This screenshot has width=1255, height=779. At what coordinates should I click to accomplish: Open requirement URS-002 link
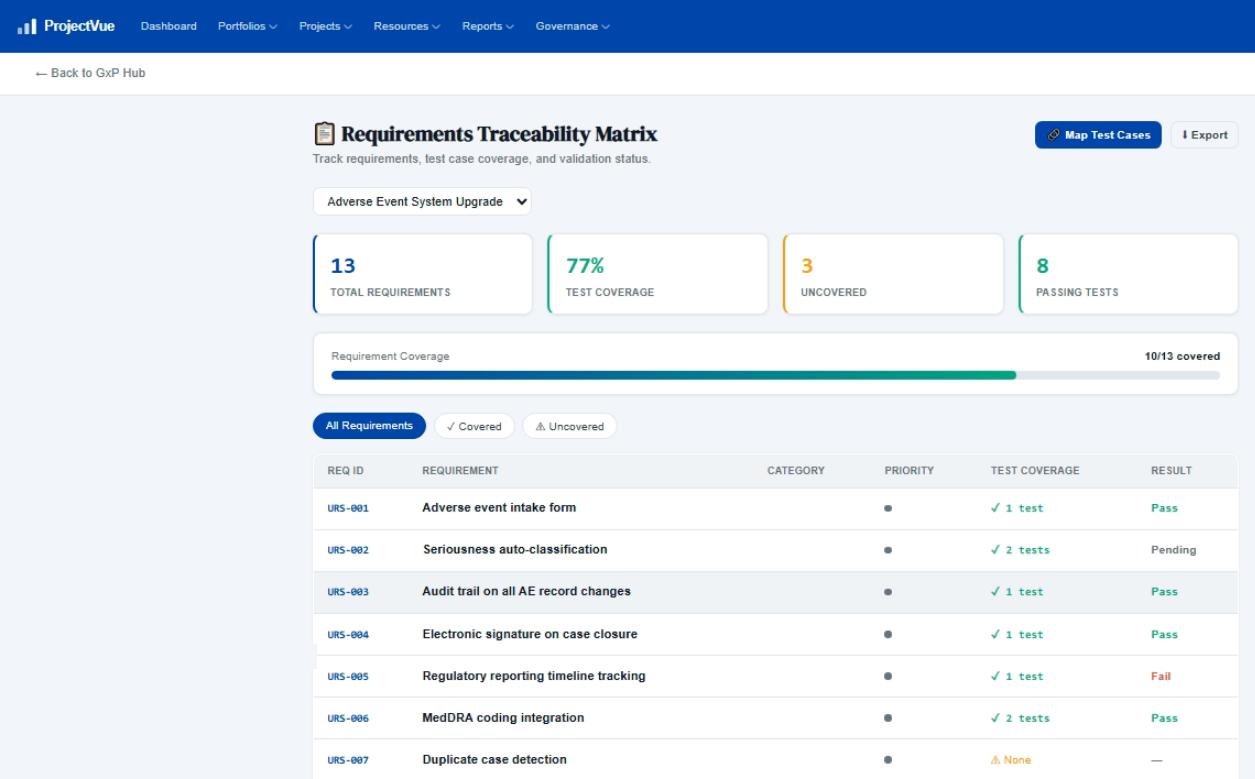pos(348,550)
